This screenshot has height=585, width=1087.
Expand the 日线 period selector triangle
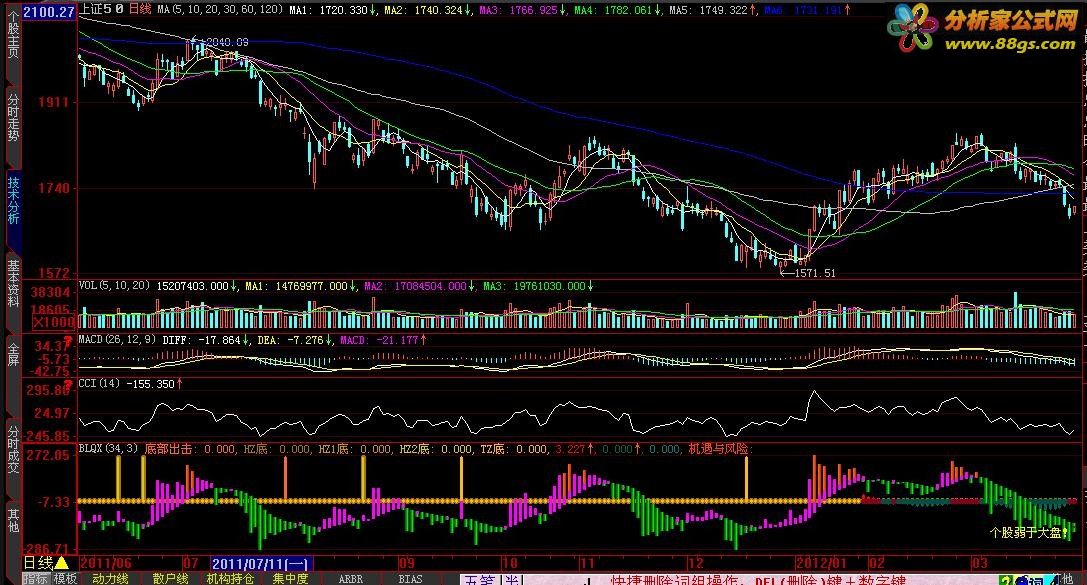pos(61,563)
